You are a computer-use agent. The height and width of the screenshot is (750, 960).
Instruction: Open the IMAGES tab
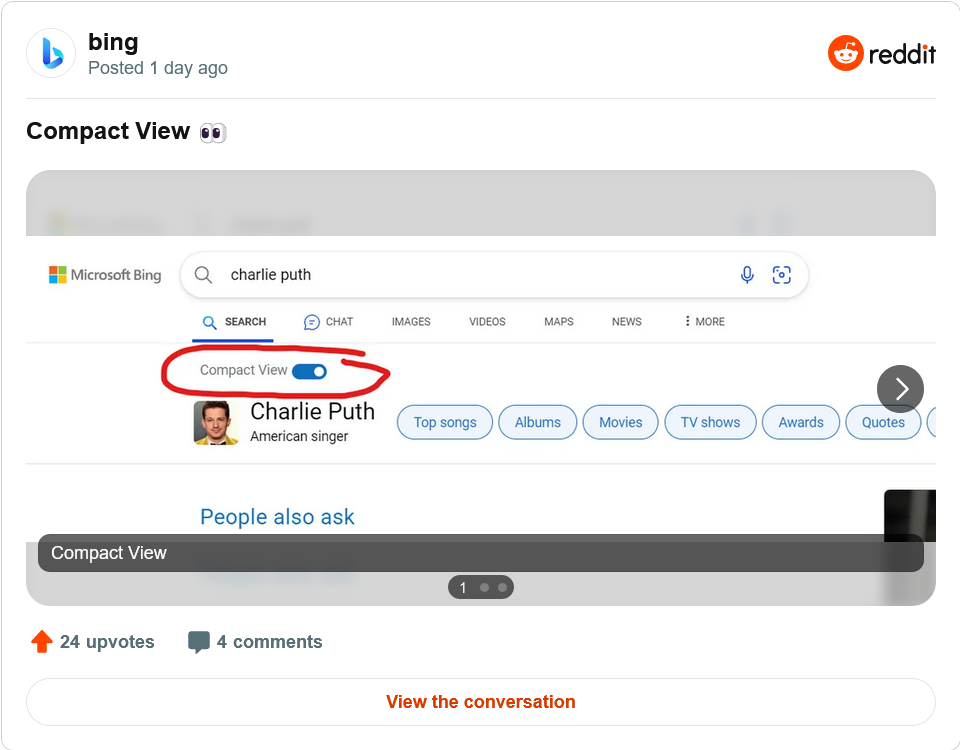pos(411,321)
